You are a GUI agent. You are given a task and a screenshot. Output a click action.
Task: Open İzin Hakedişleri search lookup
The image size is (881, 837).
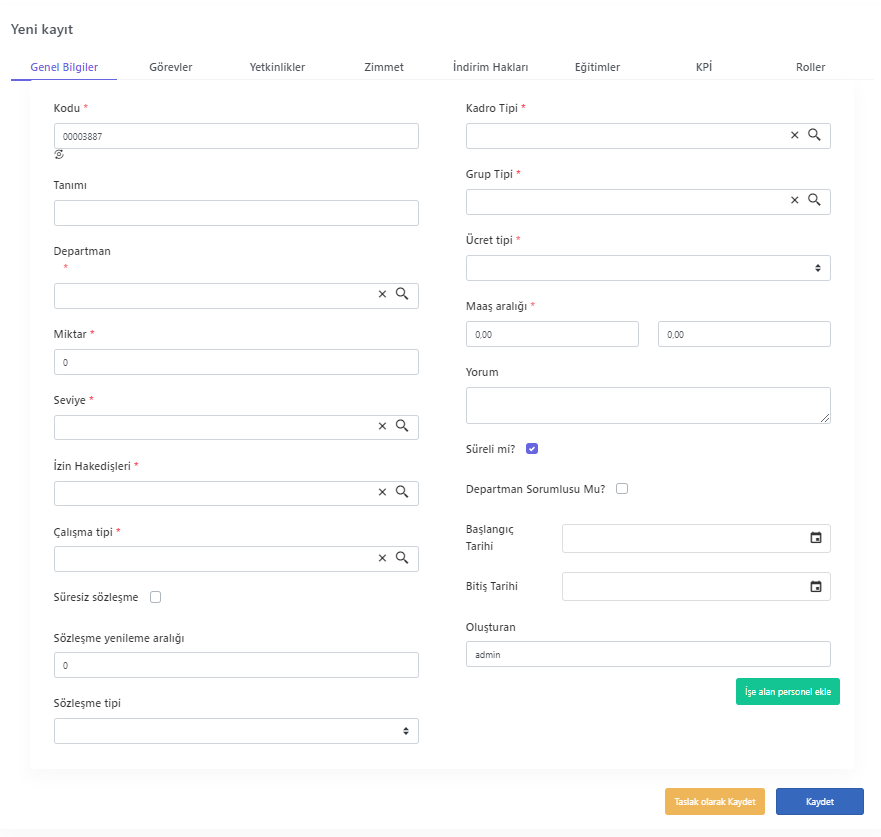pyautogui.click(x=402, y=492)
